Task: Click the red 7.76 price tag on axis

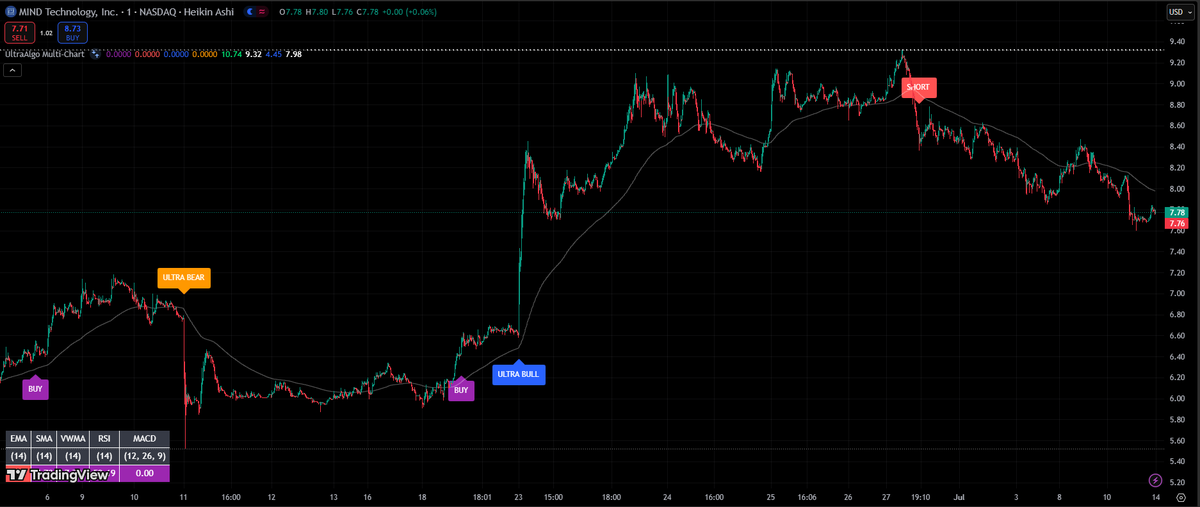Action: click(1177, 223)
